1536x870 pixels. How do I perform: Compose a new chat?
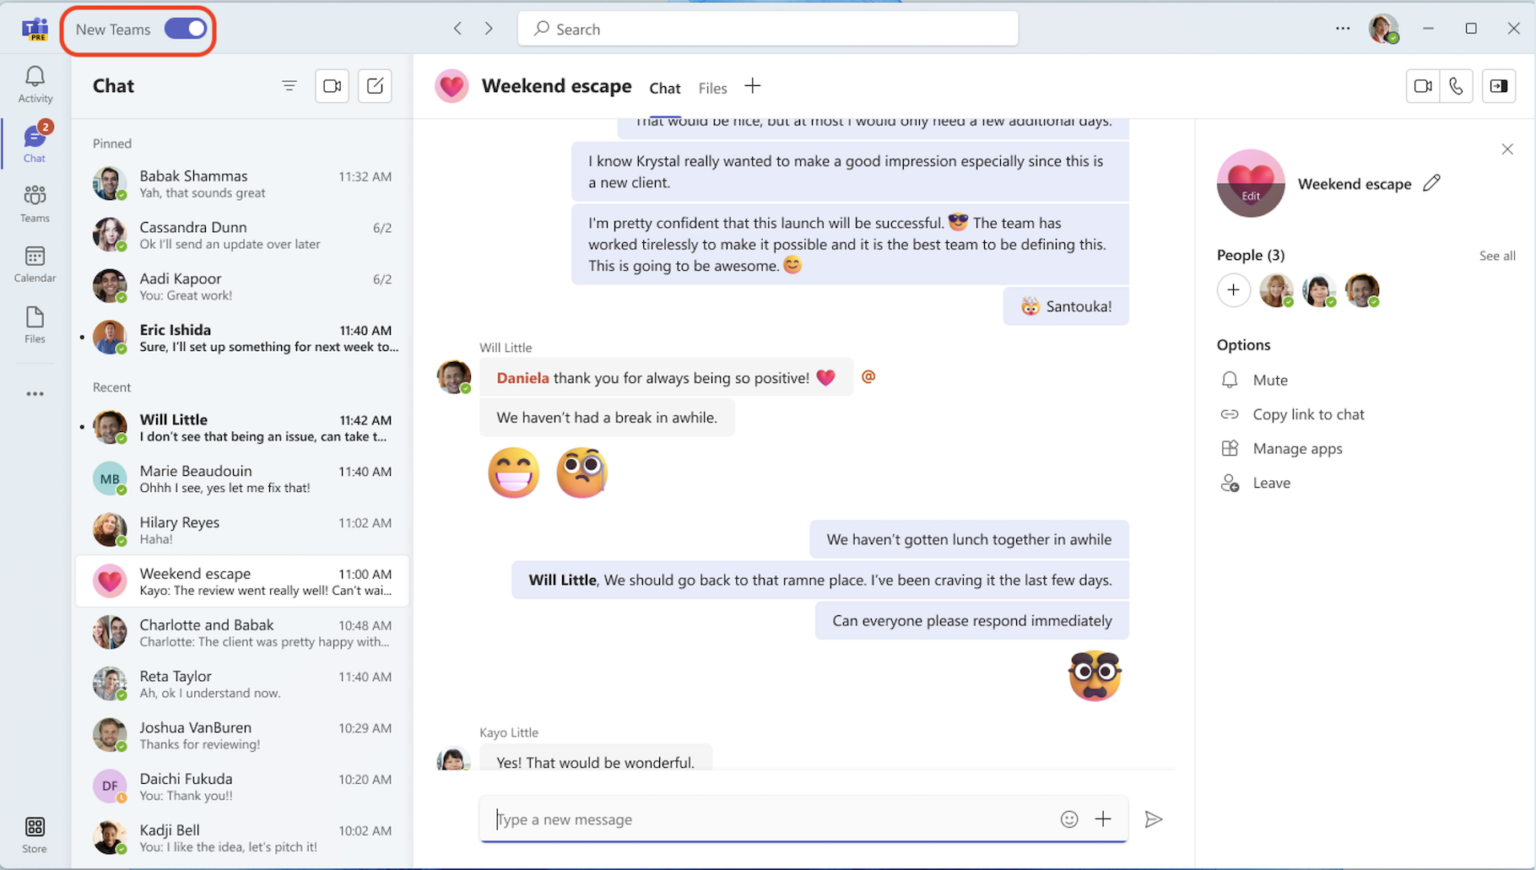point(374,86)
